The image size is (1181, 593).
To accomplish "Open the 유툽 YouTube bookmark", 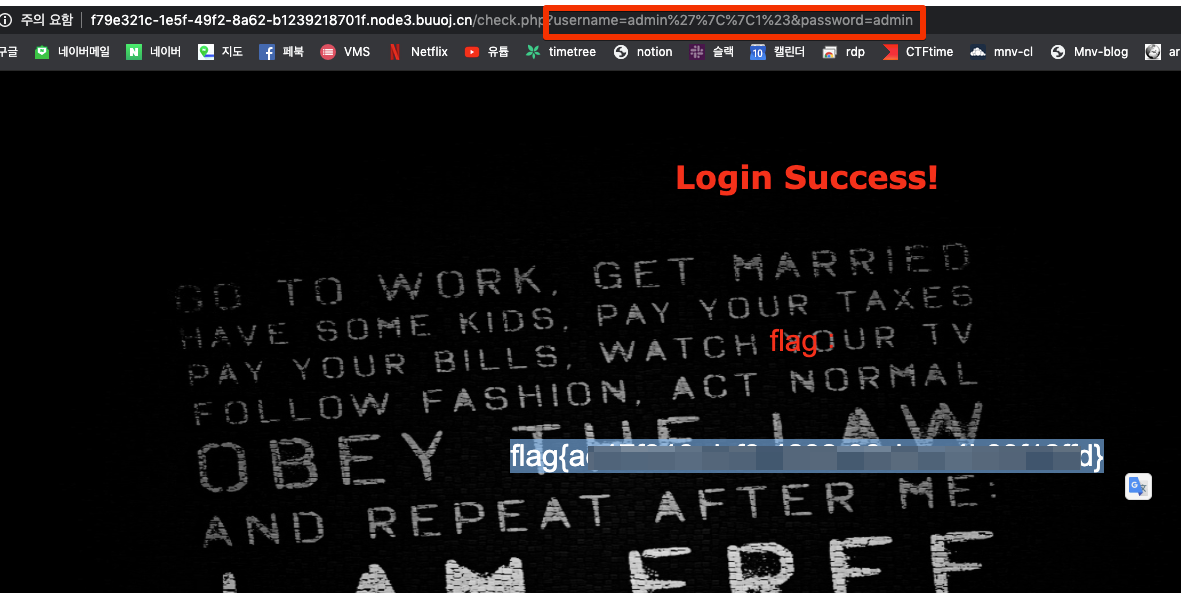I will (x=487, y=52).
